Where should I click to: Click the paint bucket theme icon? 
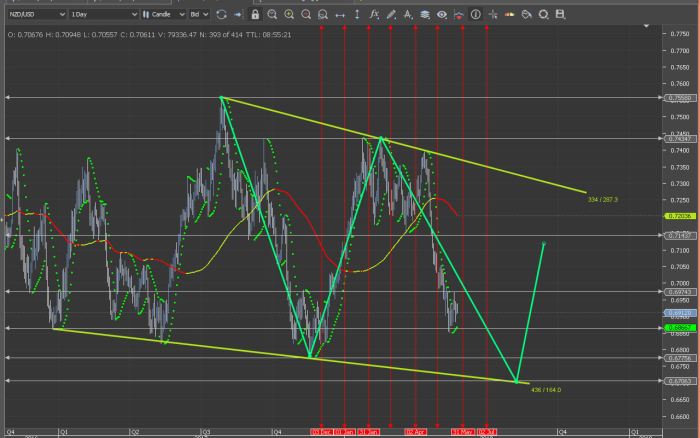click(526, 14)
